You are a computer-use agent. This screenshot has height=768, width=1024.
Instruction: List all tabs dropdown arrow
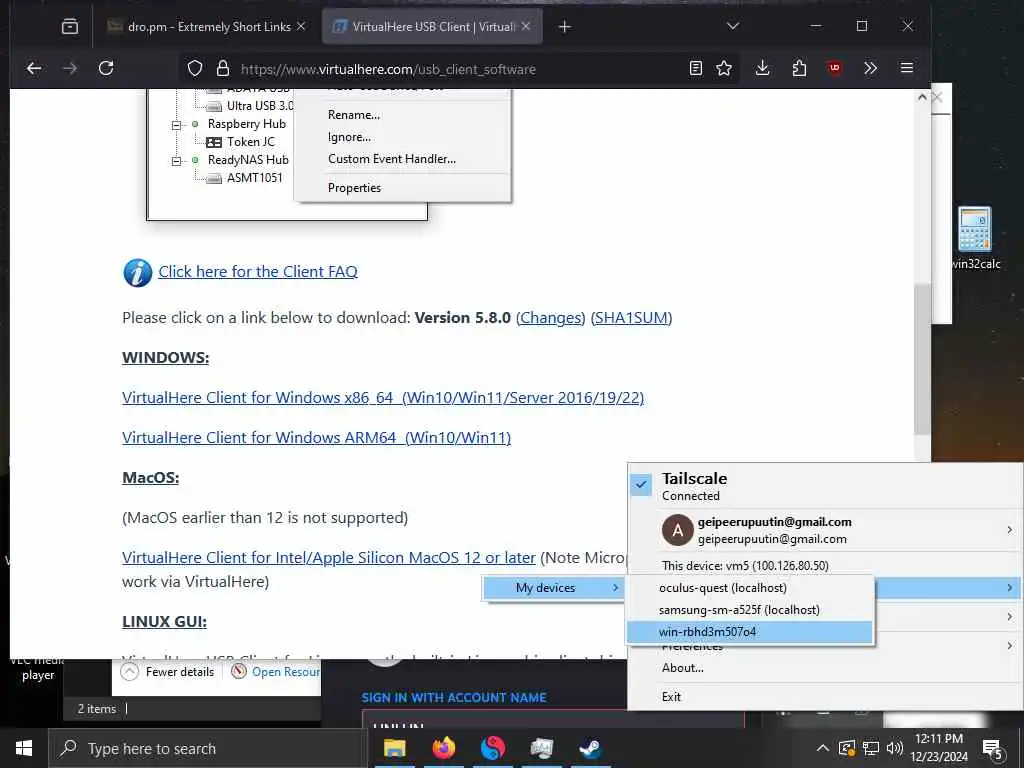click(x=733, y=26)
